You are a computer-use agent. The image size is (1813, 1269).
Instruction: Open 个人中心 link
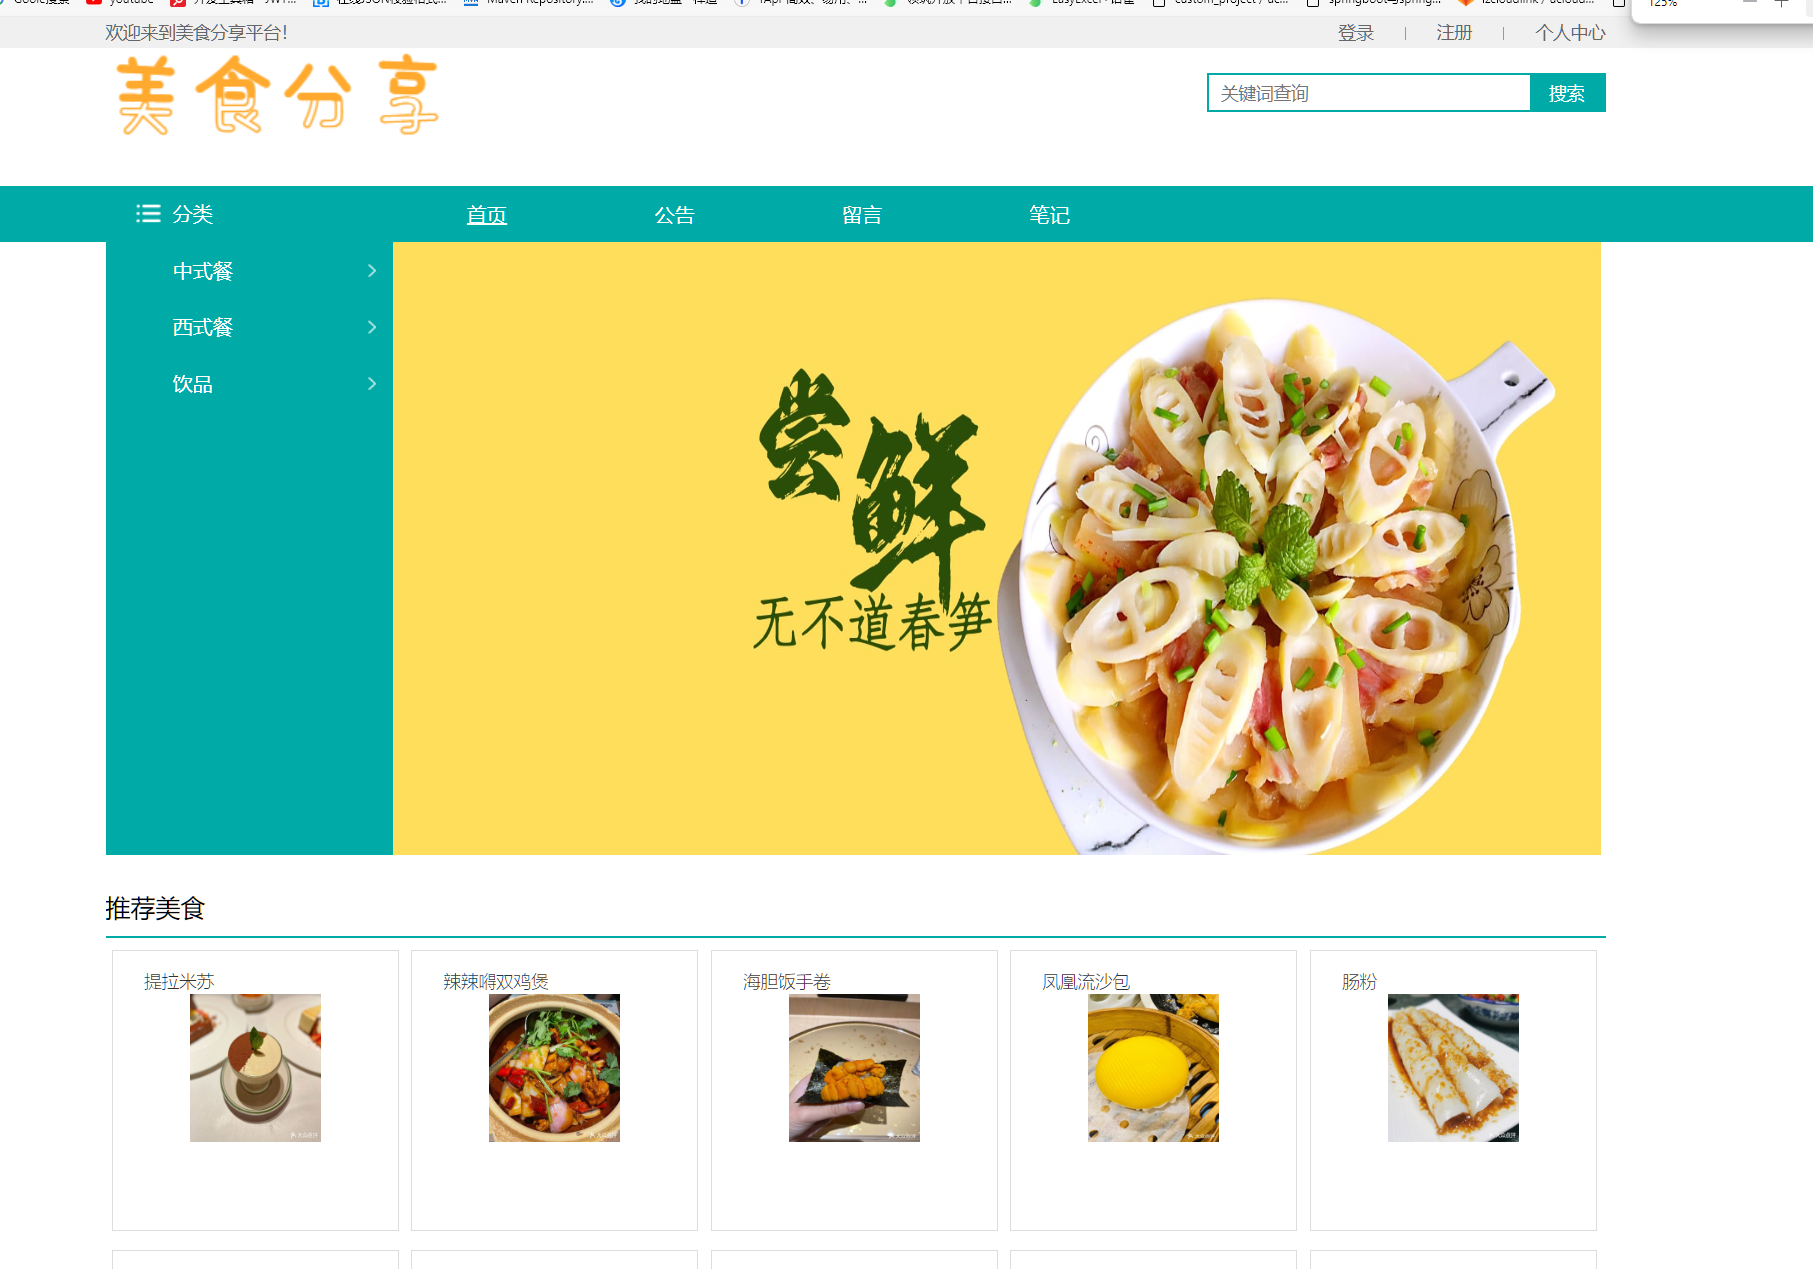coord(1570,33)
